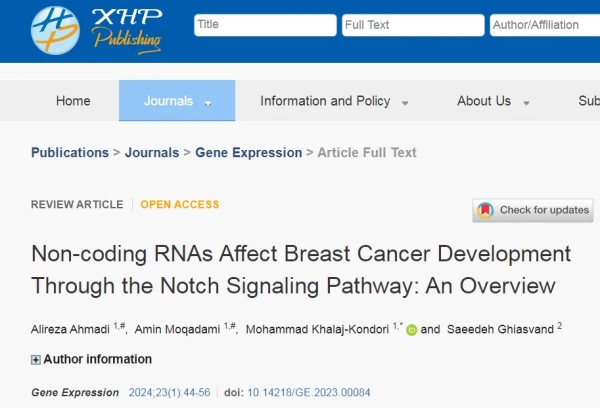
Task: Open the 2024;23(1):44-56 issue link
Action: [x=170, y=393]
